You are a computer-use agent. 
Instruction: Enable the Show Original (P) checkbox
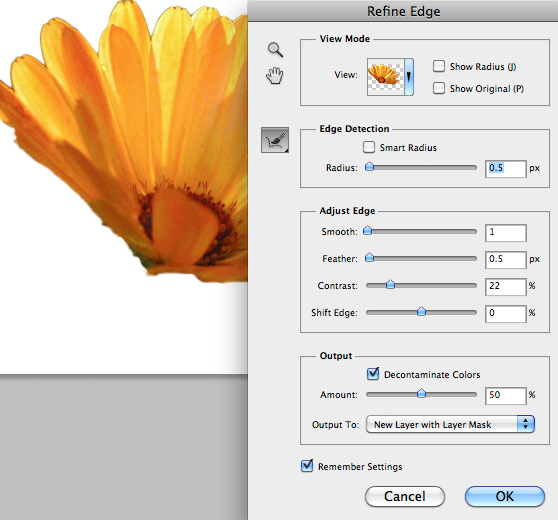tap(439, 88)
